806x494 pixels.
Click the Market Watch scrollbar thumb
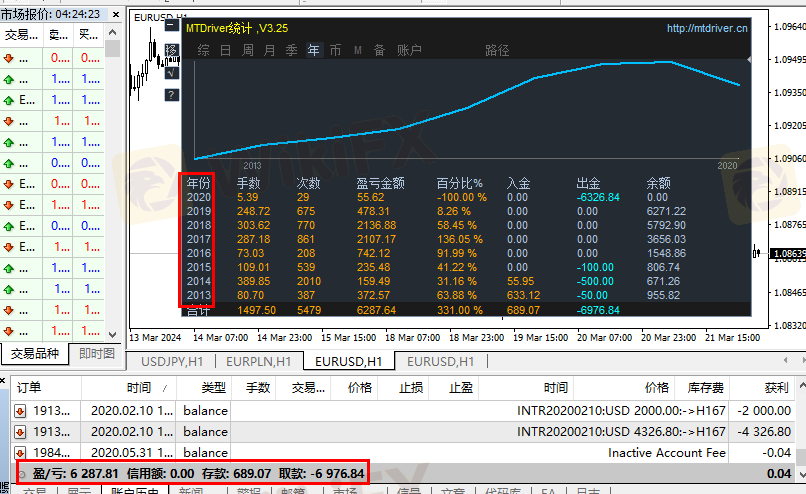point(113,49)
